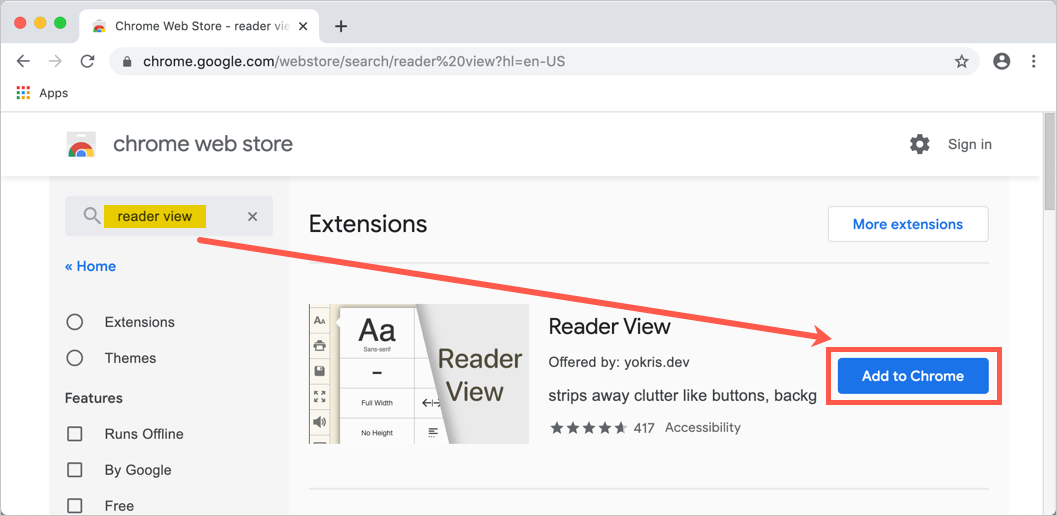The image size is (1057, 516).
Task: Open the Reader View extension thumbnail
Action: point(419,374)
